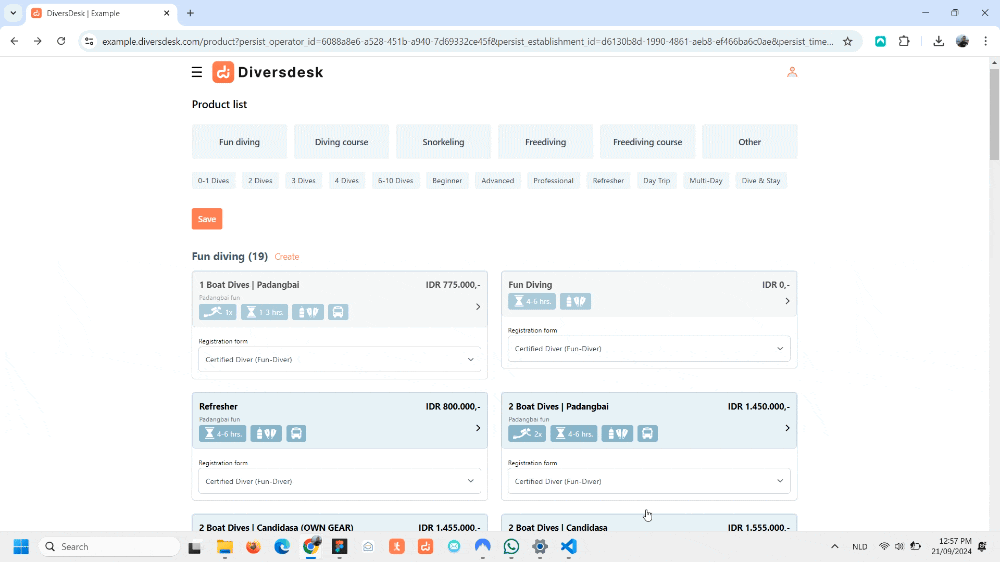Viewport: 1000px width, 562px height.
Task: Bookmark this page with the star icon
Action: tap(848, 41)
